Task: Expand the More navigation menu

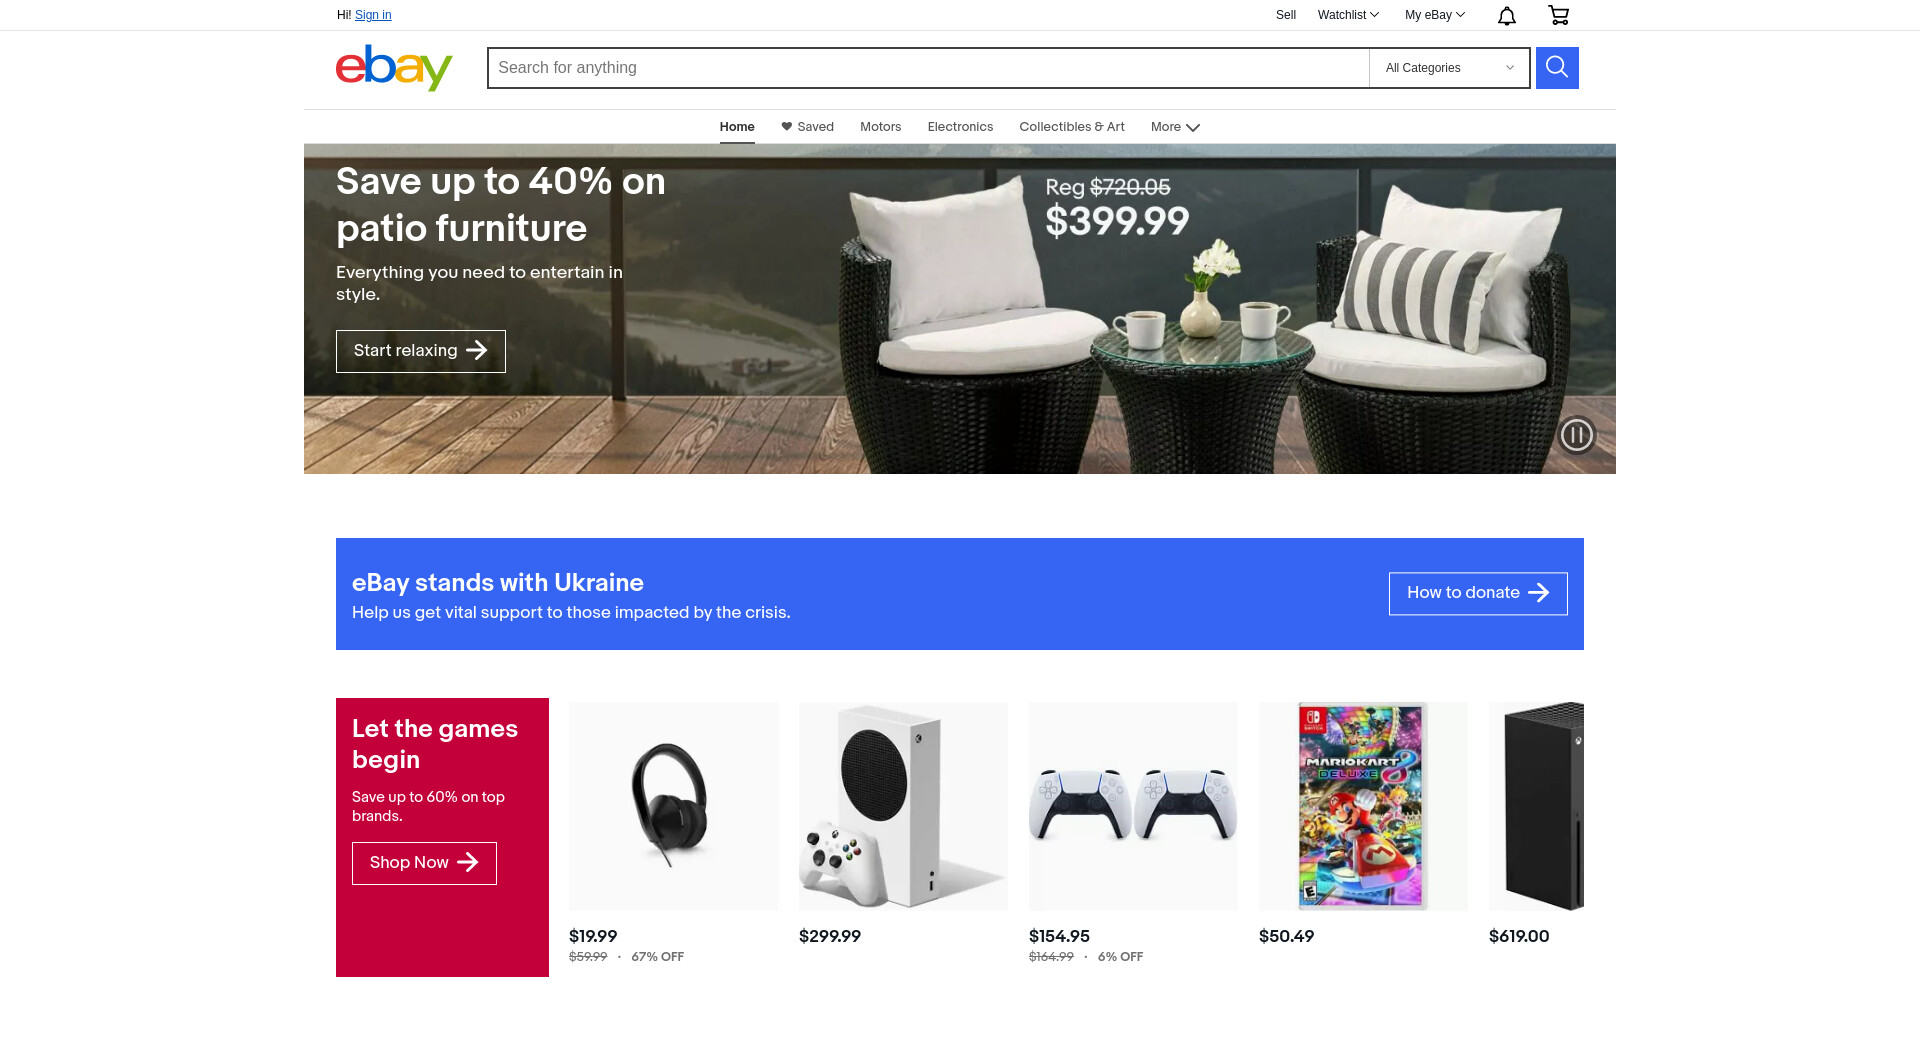Action: 1175,127
